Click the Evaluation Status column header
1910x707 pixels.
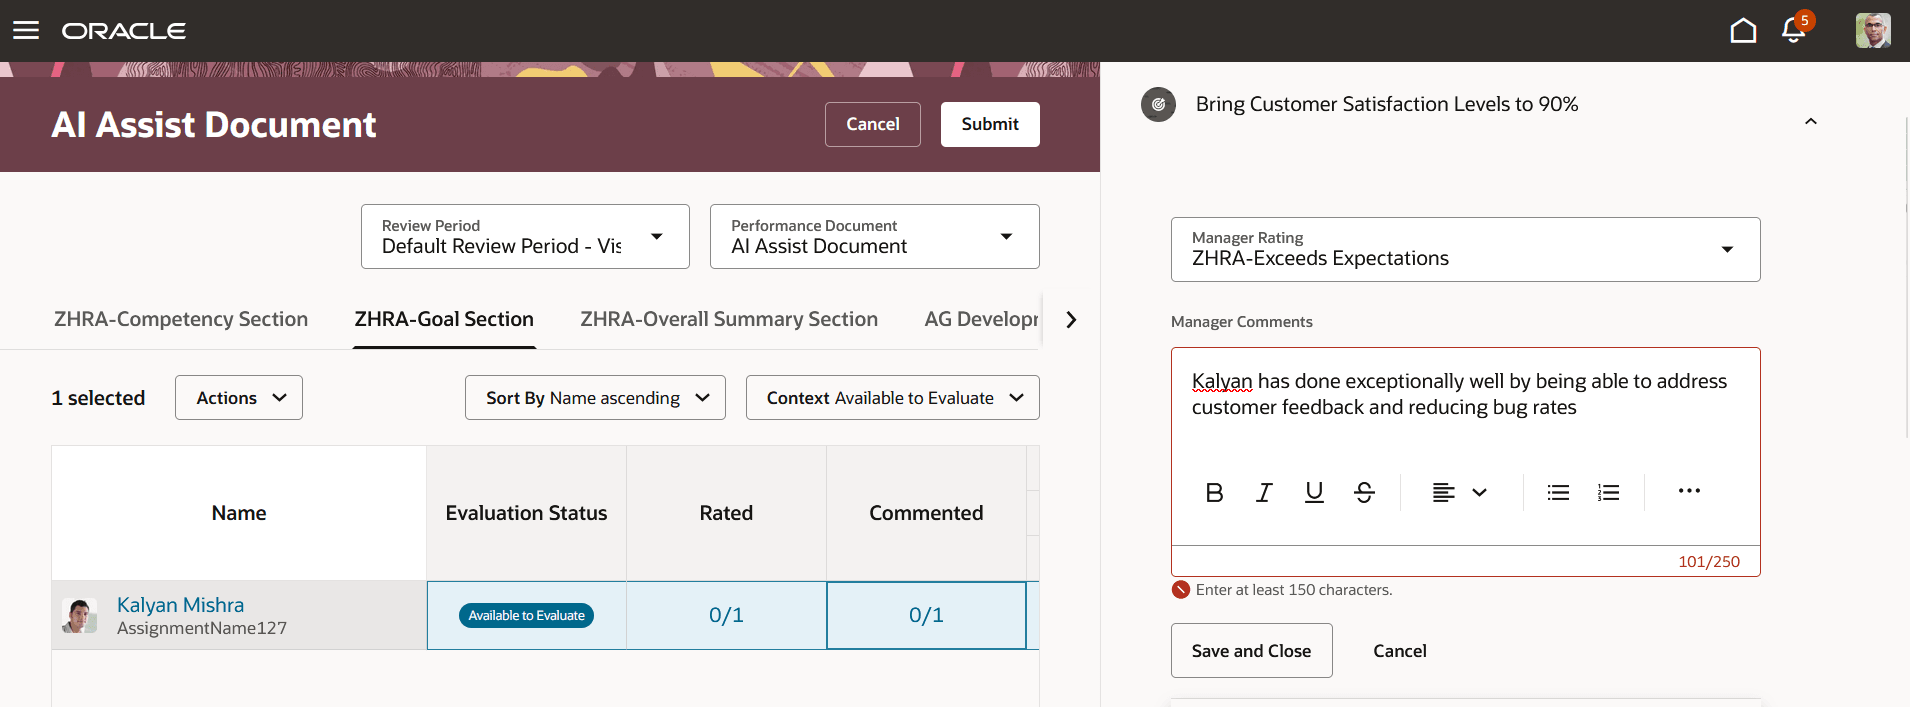(x=526, y=513)
